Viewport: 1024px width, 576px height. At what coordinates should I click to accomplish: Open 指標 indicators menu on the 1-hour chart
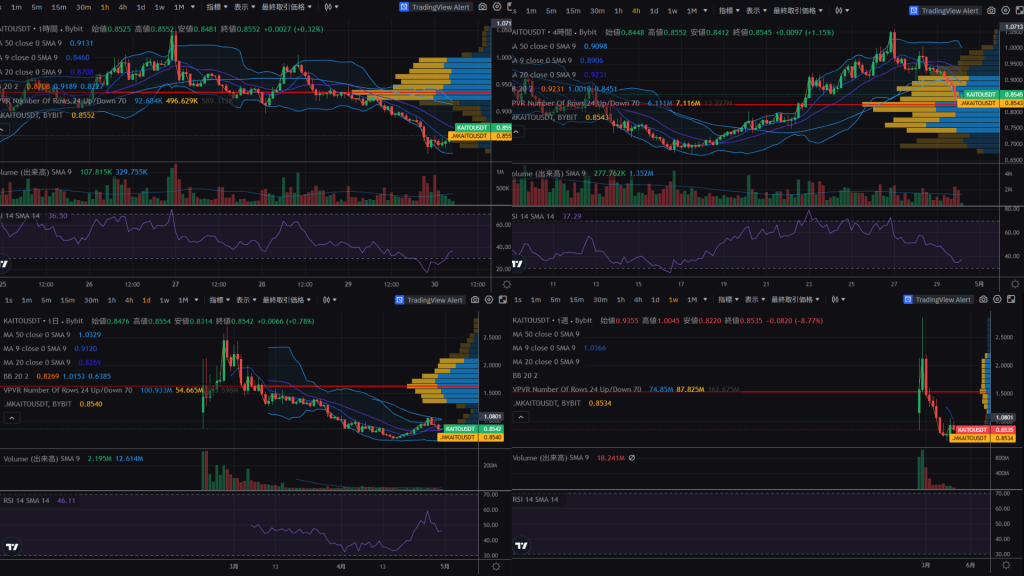pyautogui.click(x=217, y=7)
